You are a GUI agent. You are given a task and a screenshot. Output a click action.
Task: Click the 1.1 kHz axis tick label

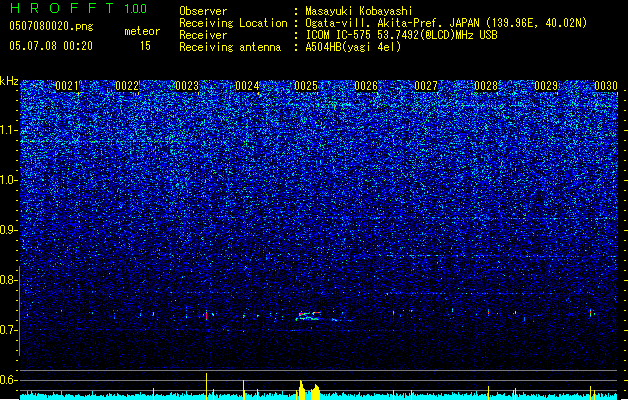point(9,130)
